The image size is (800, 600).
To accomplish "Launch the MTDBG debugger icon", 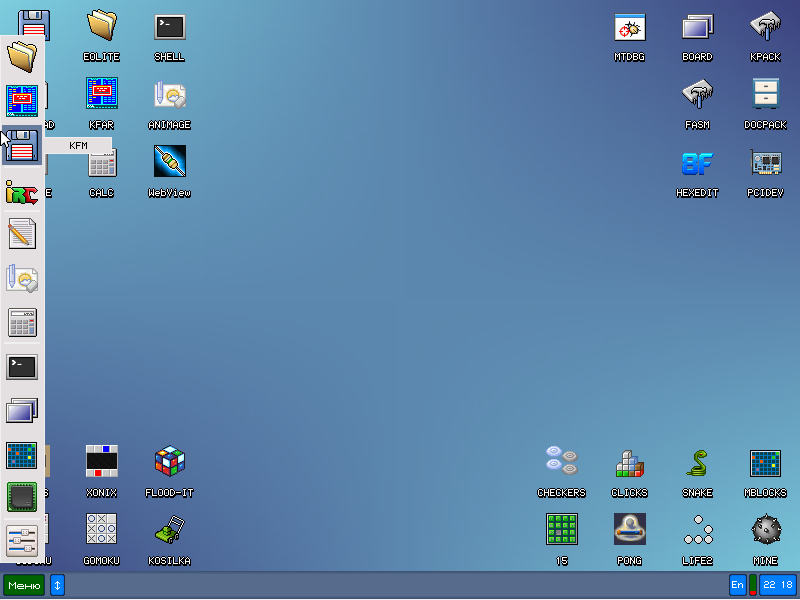I will click(x=629, y=27).
